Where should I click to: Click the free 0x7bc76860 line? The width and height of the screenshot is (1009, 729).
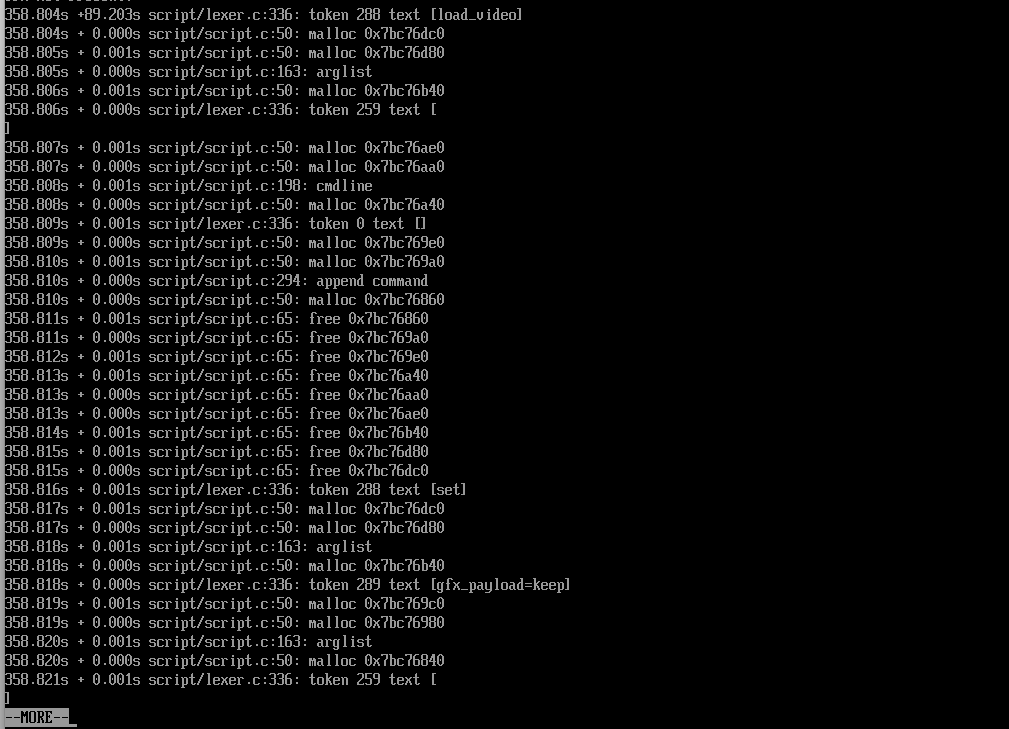(x=216, y=319)
